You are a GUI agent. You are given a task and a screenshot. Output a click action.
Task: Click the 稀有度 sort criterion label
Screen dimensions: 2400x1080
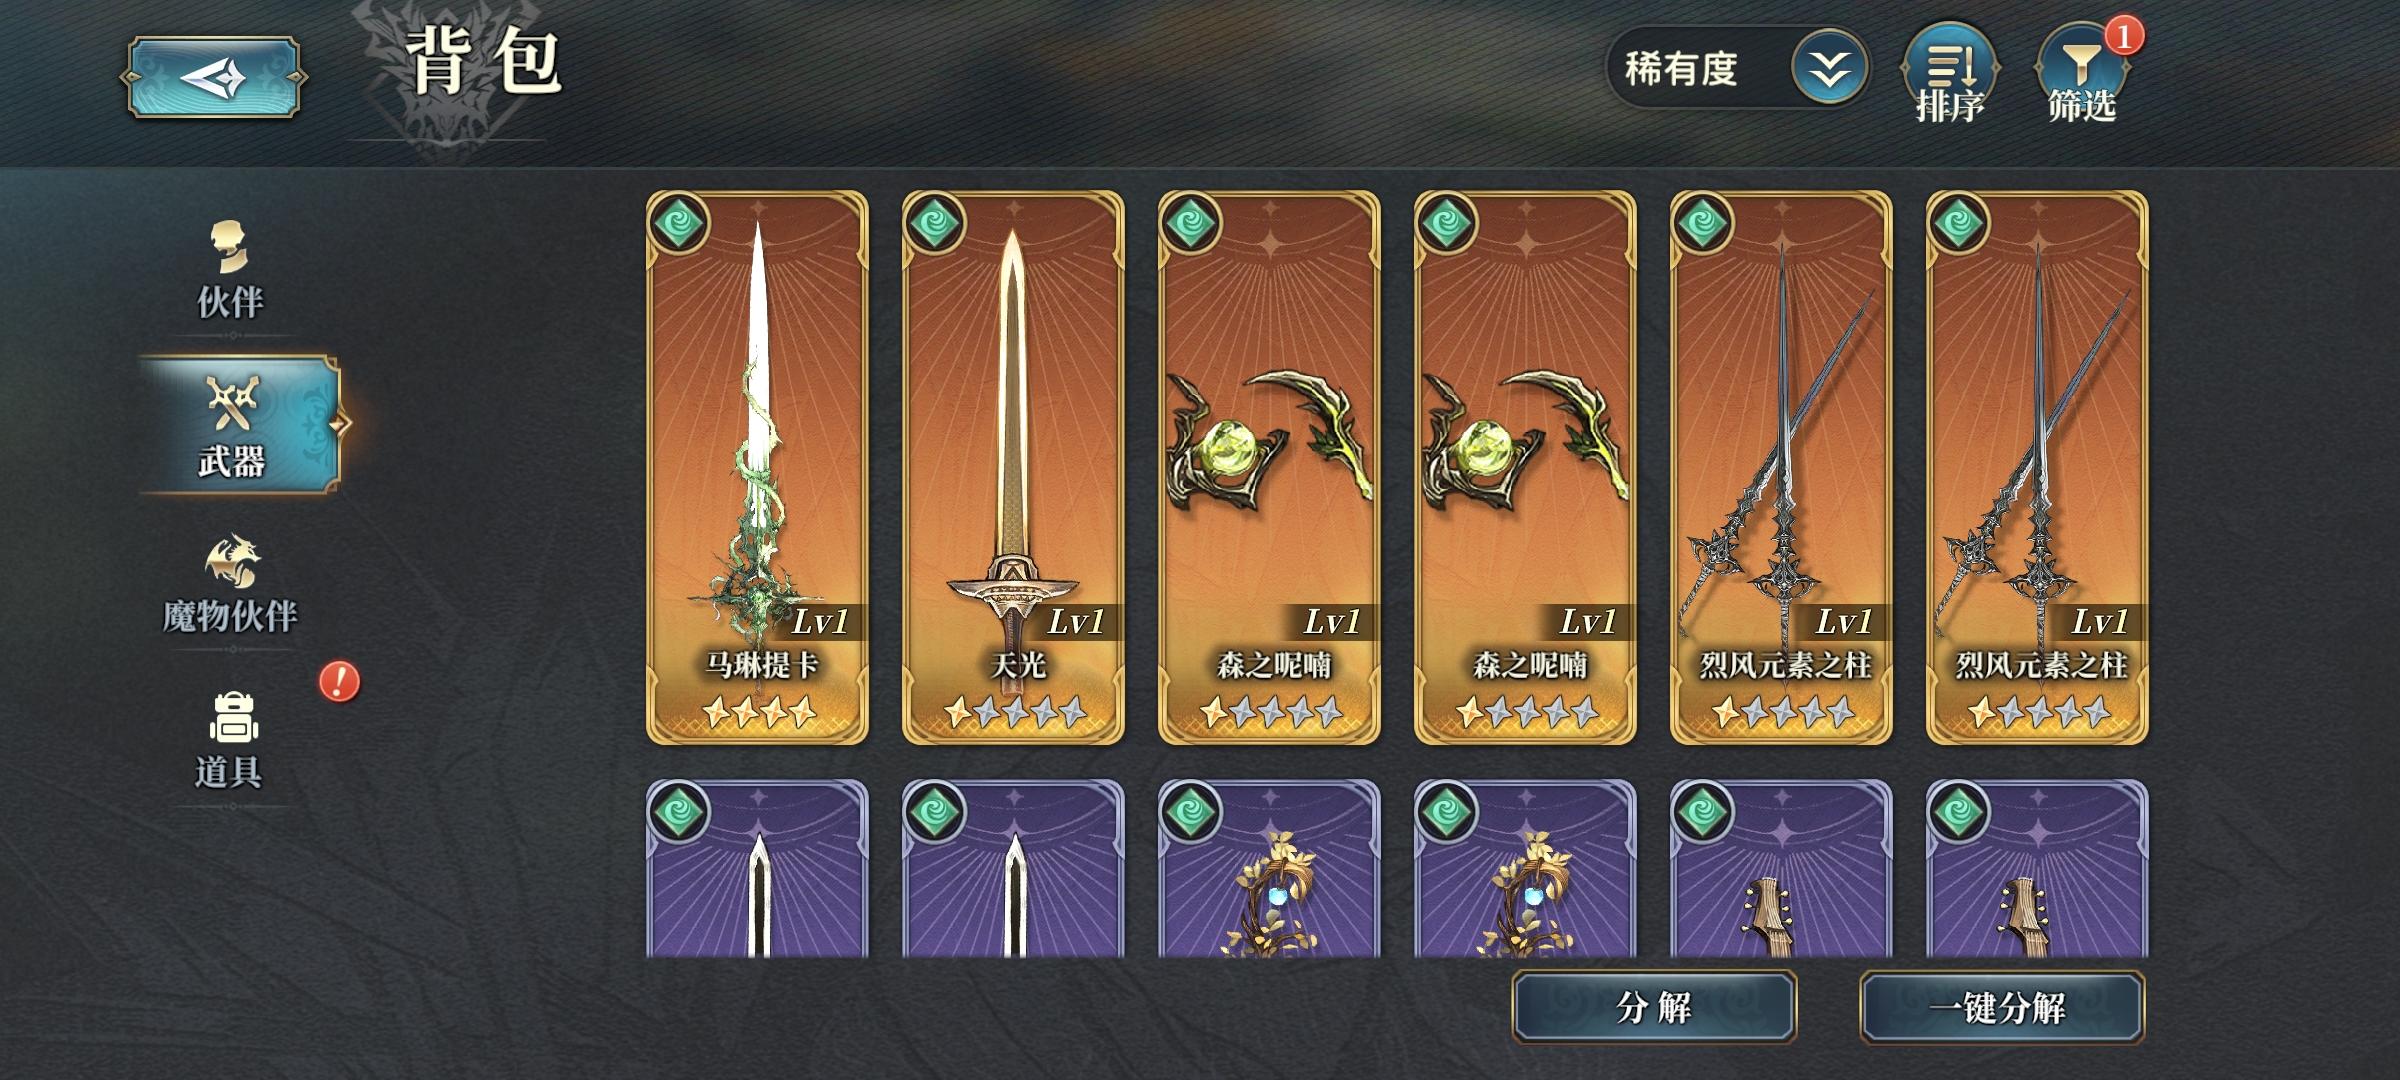click(x=1681, y=69)
